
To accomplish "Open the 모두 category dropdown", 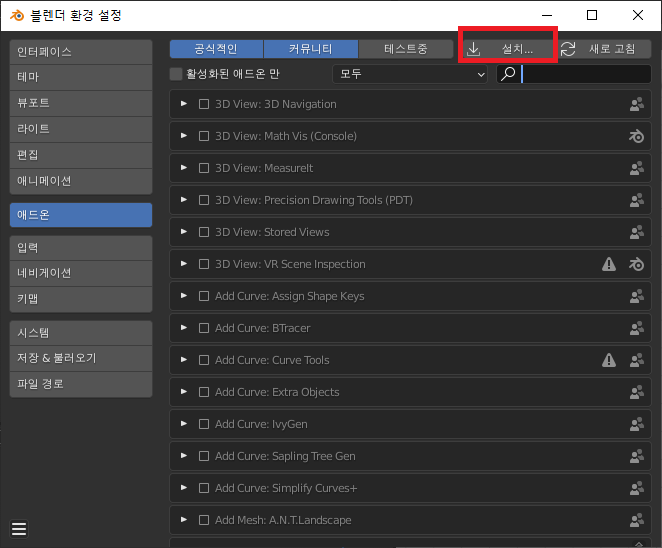I will tap(410, 74).
